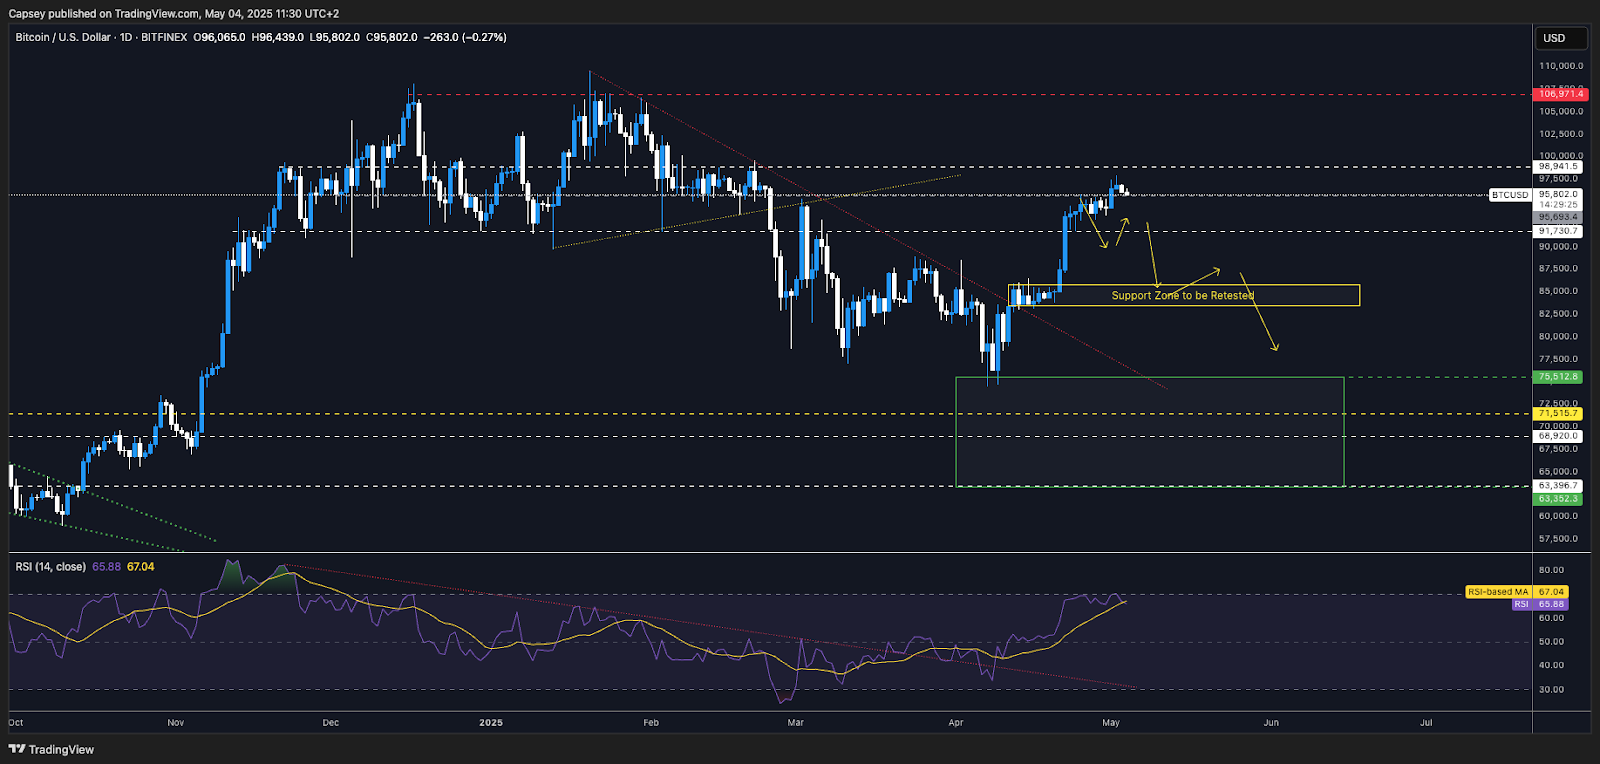Click the yellow 71,515.7 price label

tap(1558, 413)
